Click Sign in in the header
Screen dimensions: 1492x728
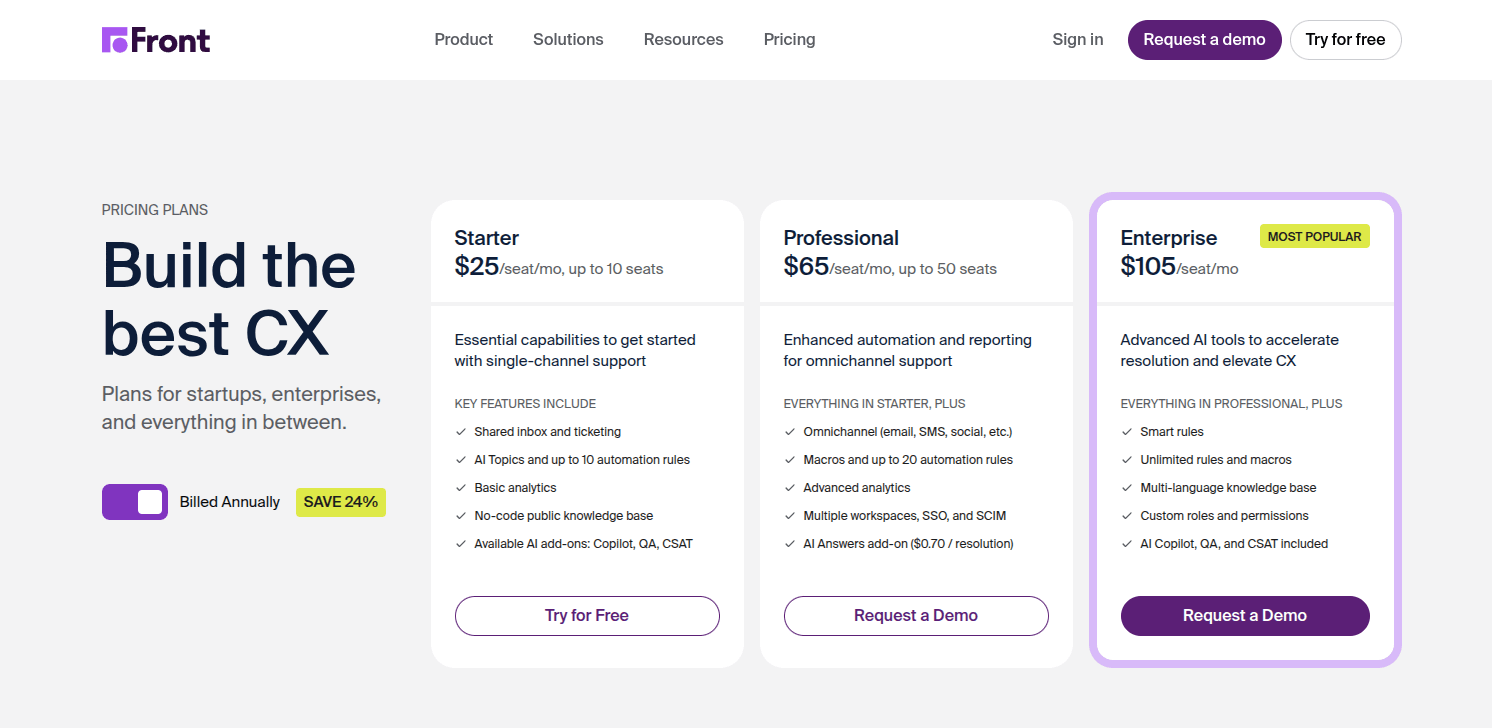click(x=1078, y=40)
